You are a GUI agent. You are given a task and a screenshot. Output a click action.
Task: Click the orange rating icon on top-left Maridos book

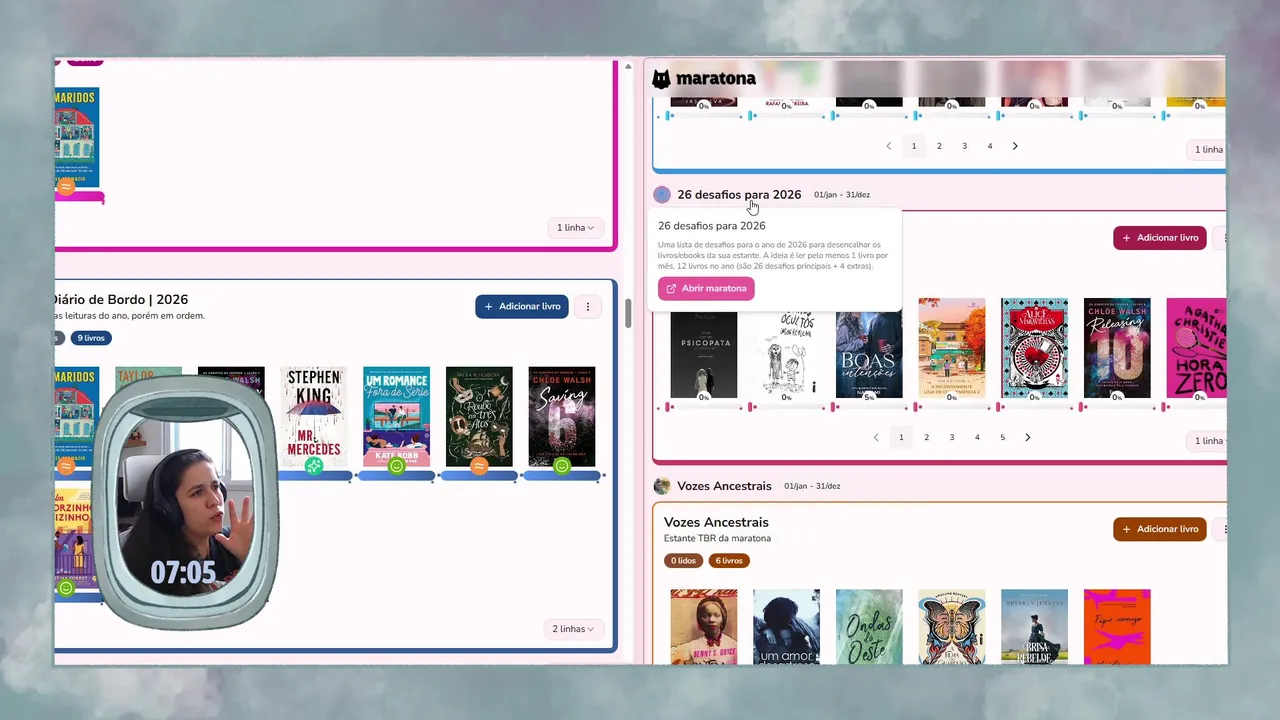[x=66, y=187]
